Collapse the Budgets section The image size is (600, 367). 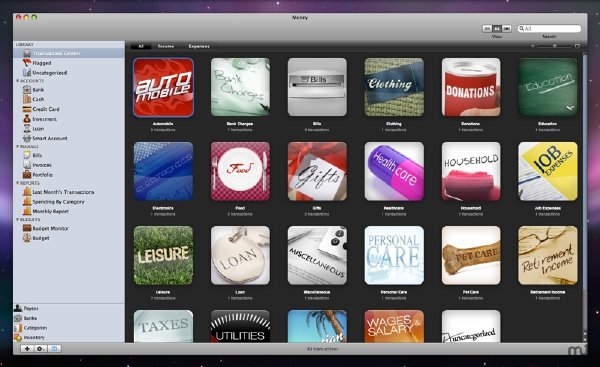(x=17, y=219)
